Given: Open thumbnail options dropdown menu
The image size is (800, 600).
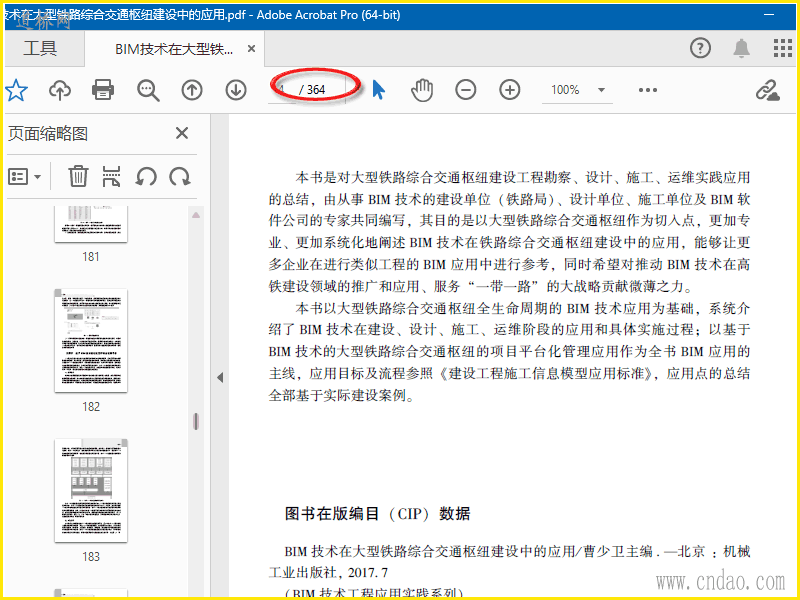Looking at the screenshot, I should [x=24, y=177].
